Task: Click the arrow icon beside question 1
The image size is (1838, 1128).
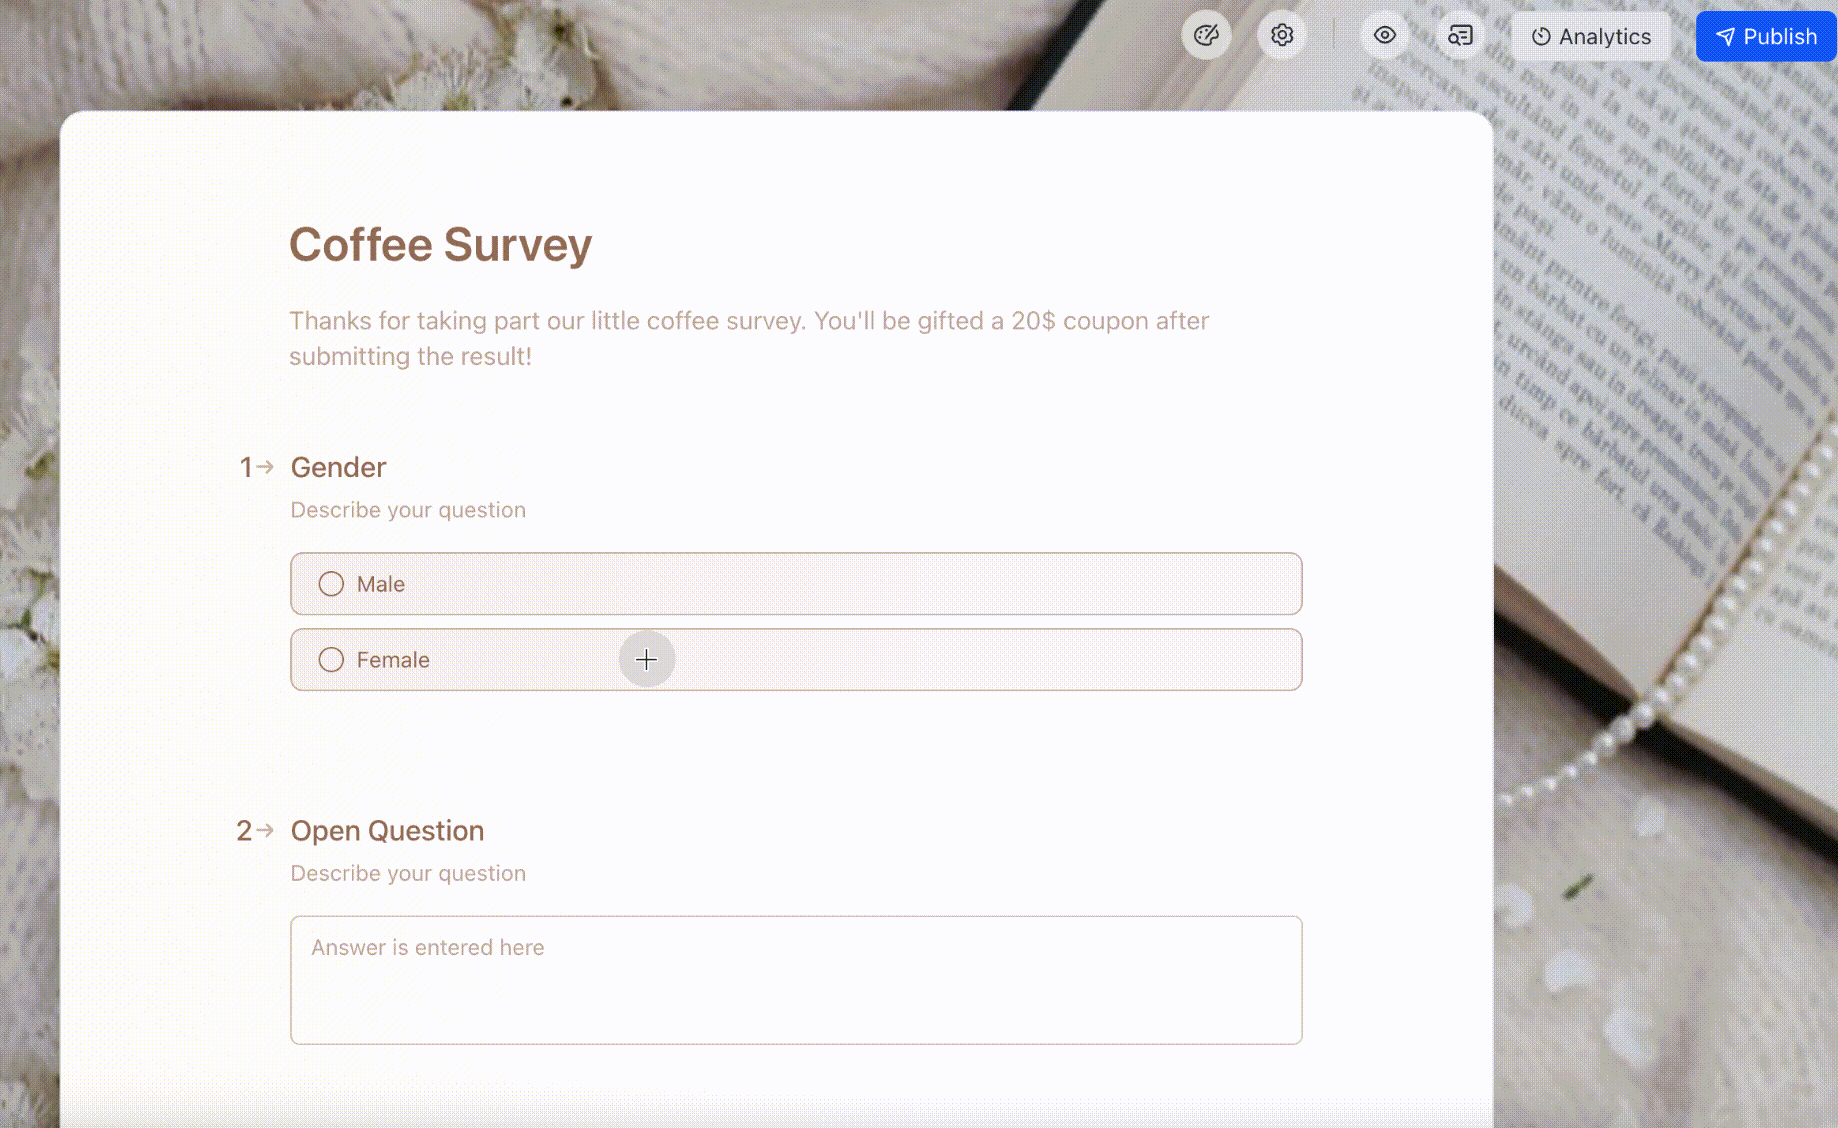Action: [265, 467]
